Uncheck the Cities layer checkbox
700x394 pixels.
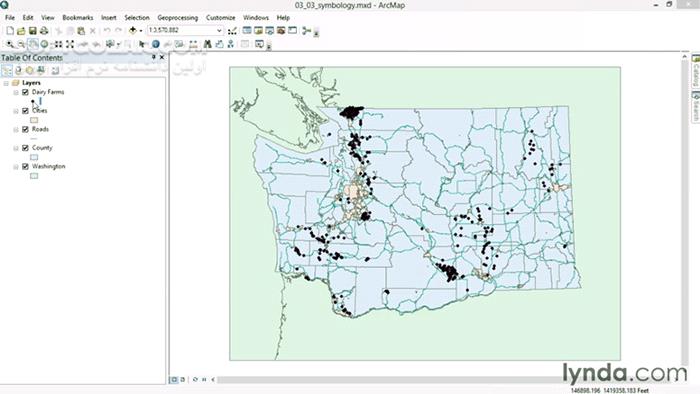[x=25, y=111]
